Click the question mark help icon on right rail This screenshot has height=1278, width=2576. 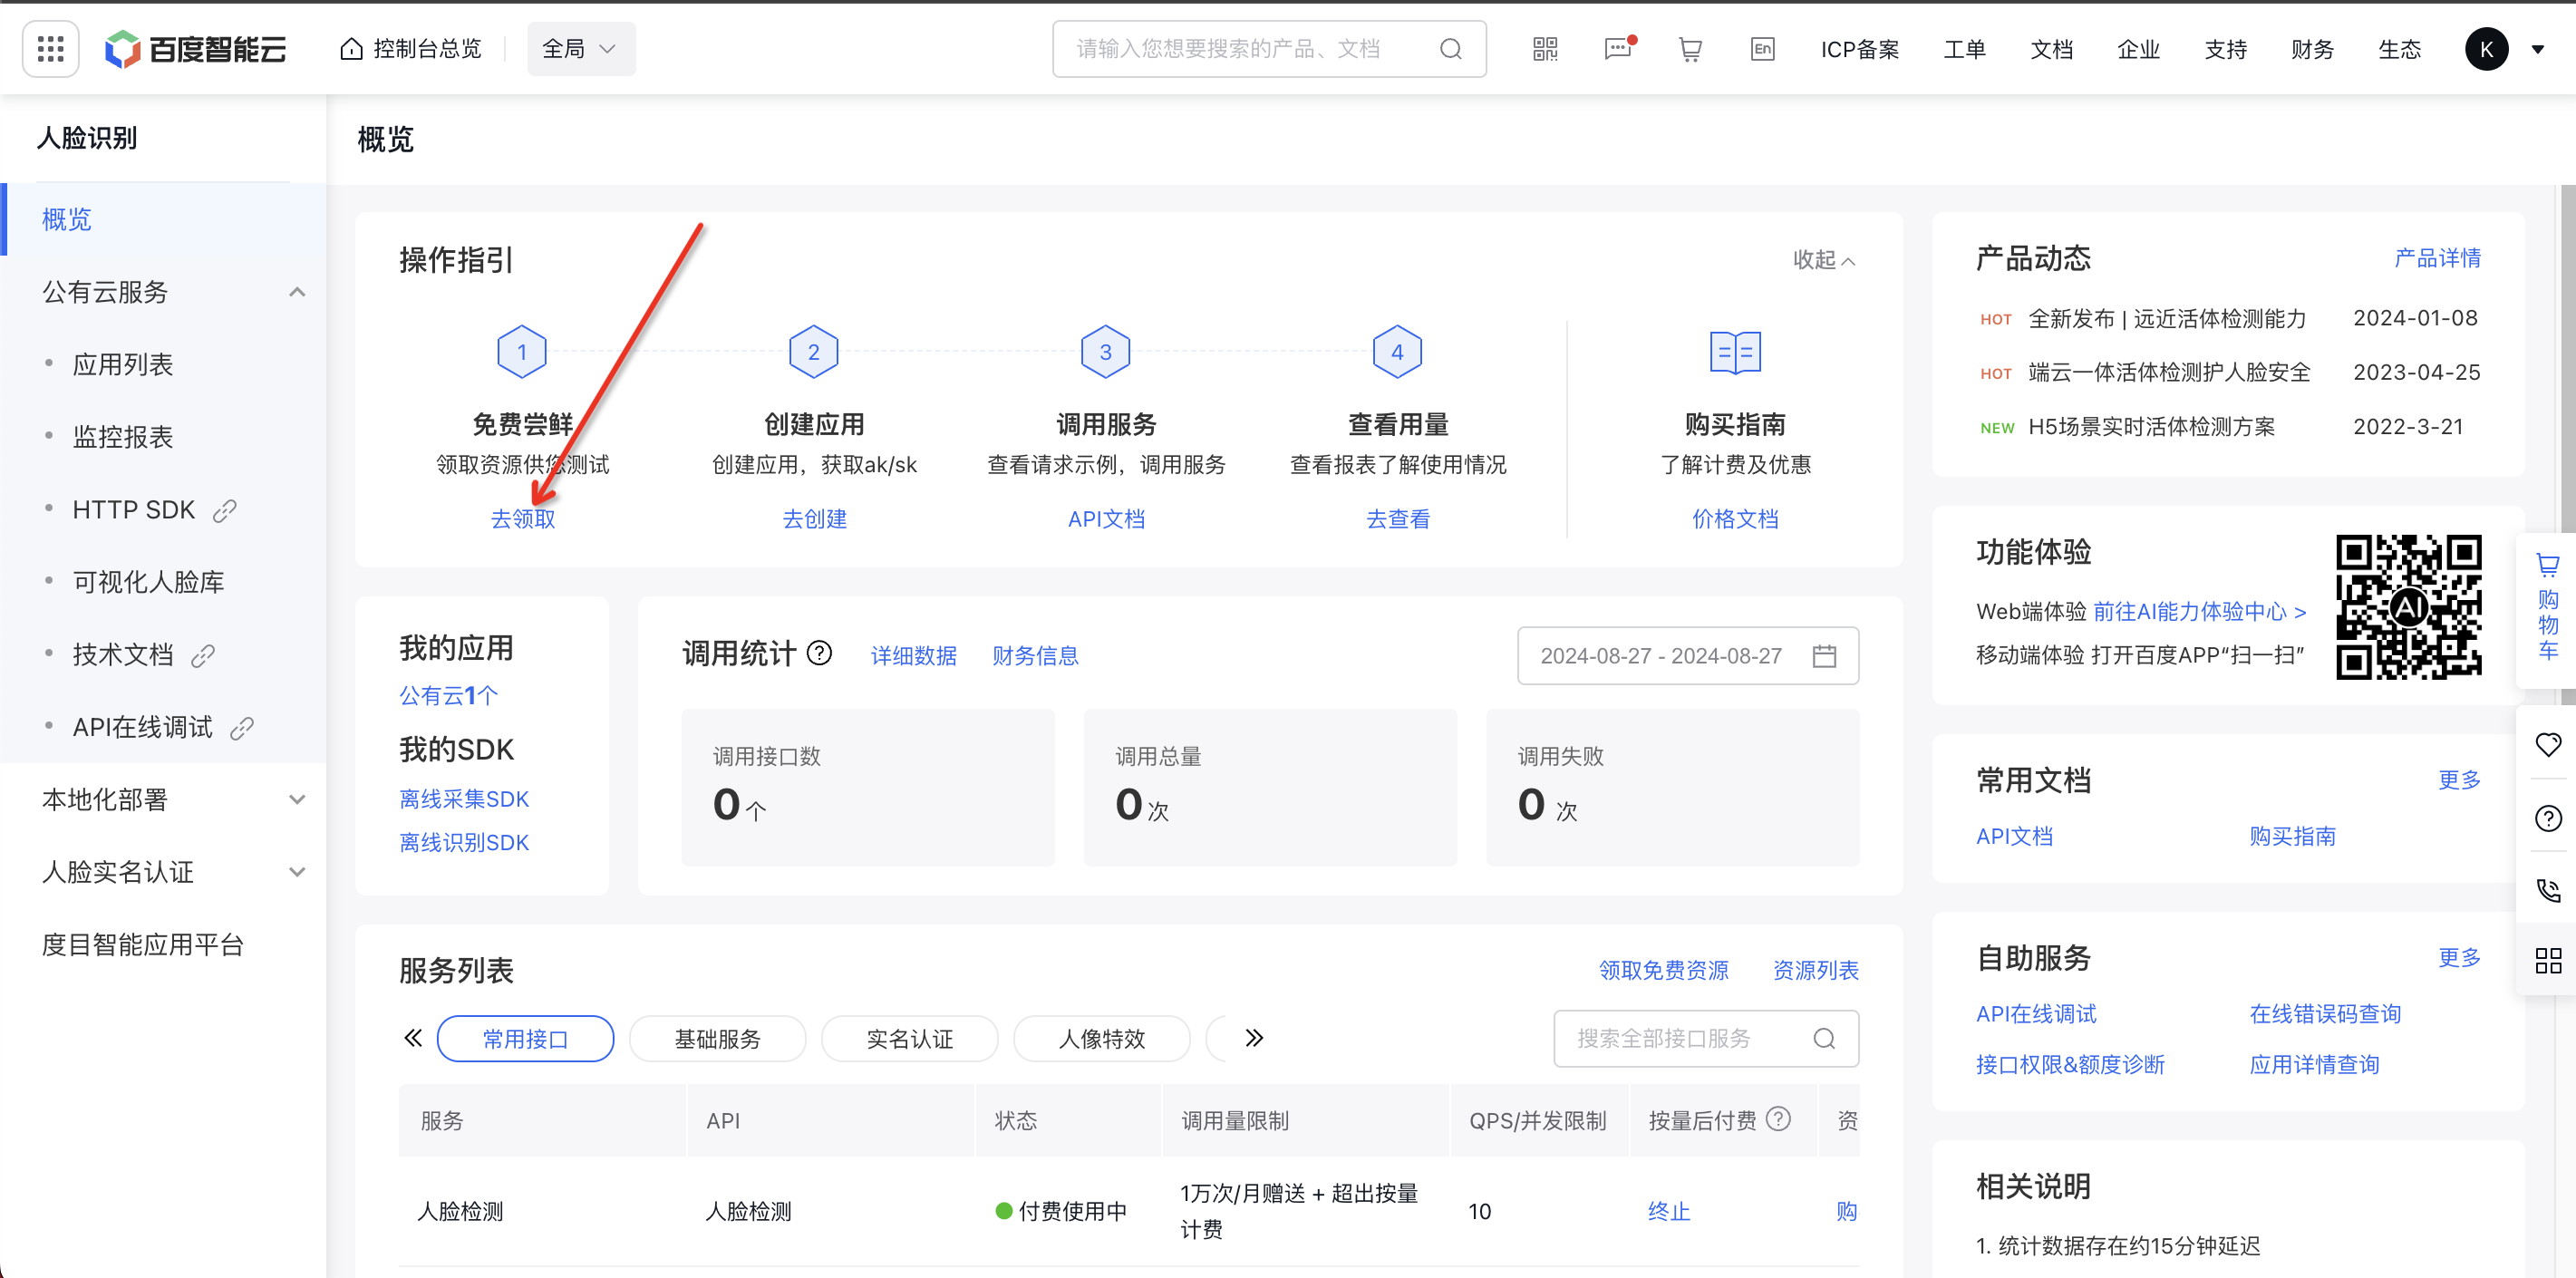pyautogui.click(x=2548, y=818)
